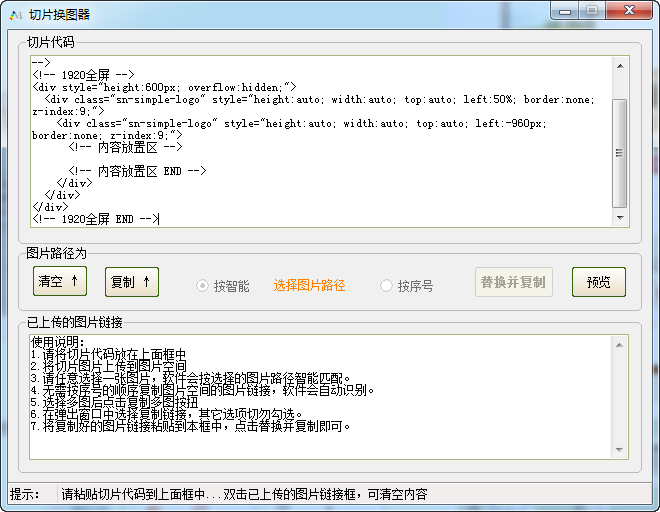This screenshot has width=660, height=512.
Task: Click the code area scrollbar thumb
Action: 620,153
